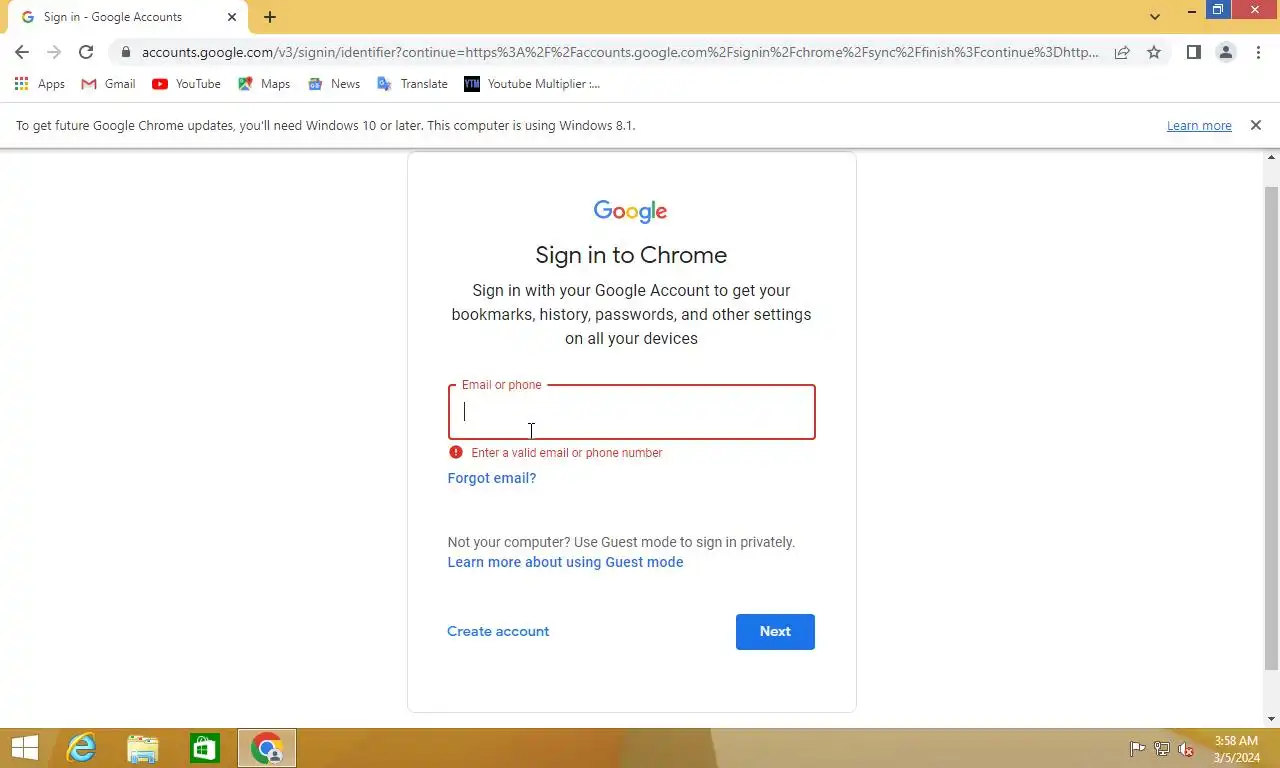Open a new tab with plus button

click(x=270, y=17)
